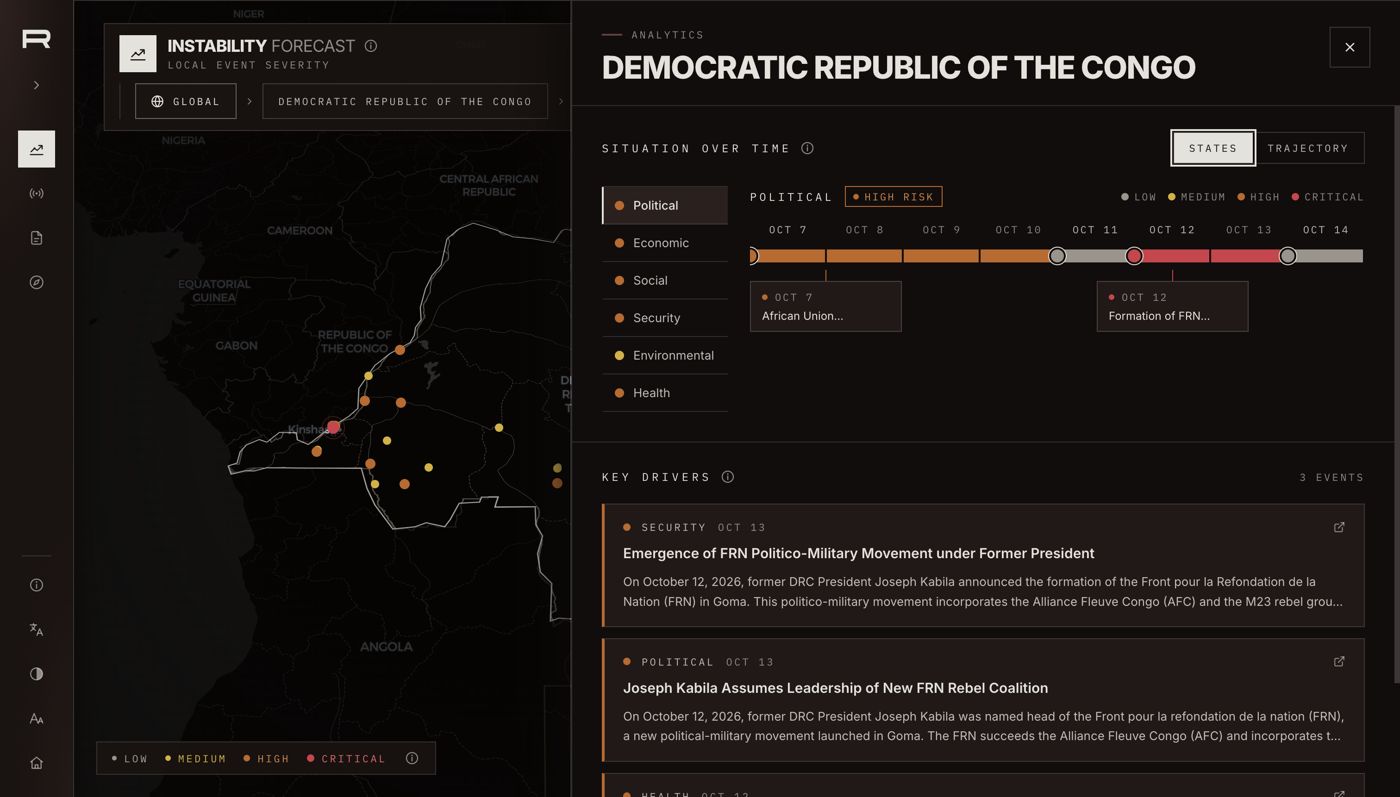The image size is (1400, 797).
Task: Click the info icon next to Key Drivers
Action: click(x=728, y=477)
